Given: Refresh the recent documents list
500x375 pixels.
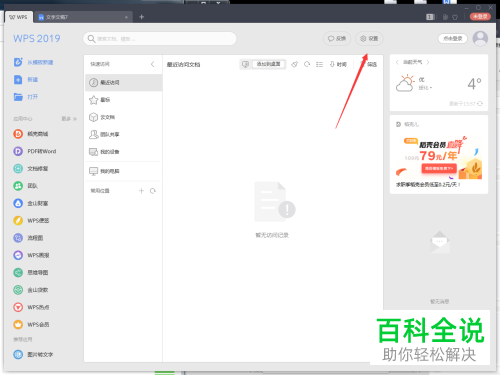Looking at the screenshot, I should [x=307, y=64].
